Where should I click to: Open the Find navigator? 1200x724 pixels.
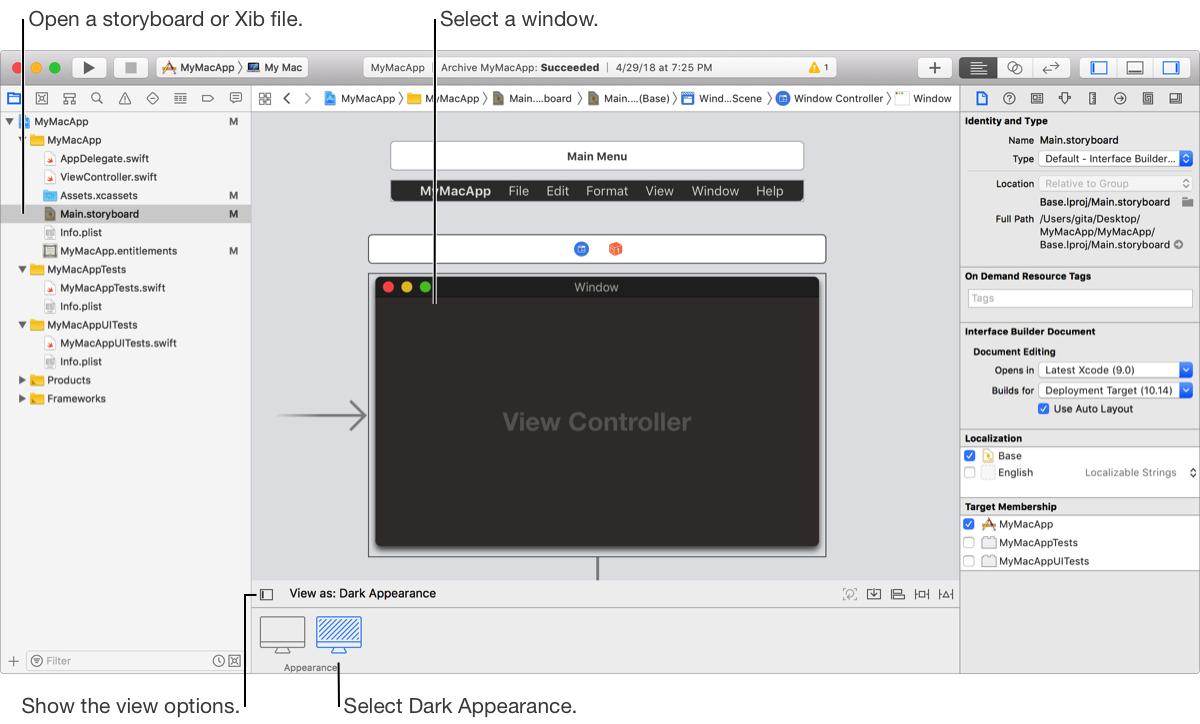point(97,98)
